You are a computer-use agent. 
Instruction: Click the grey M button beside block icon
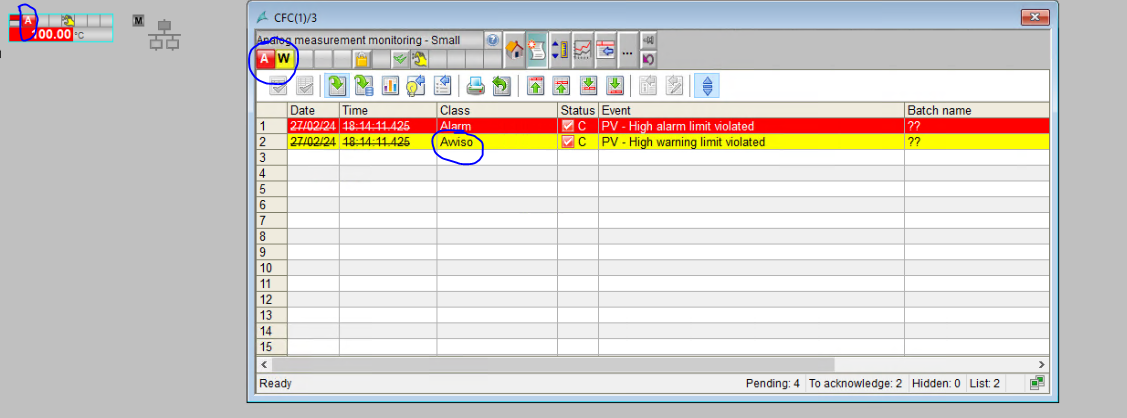139,21
